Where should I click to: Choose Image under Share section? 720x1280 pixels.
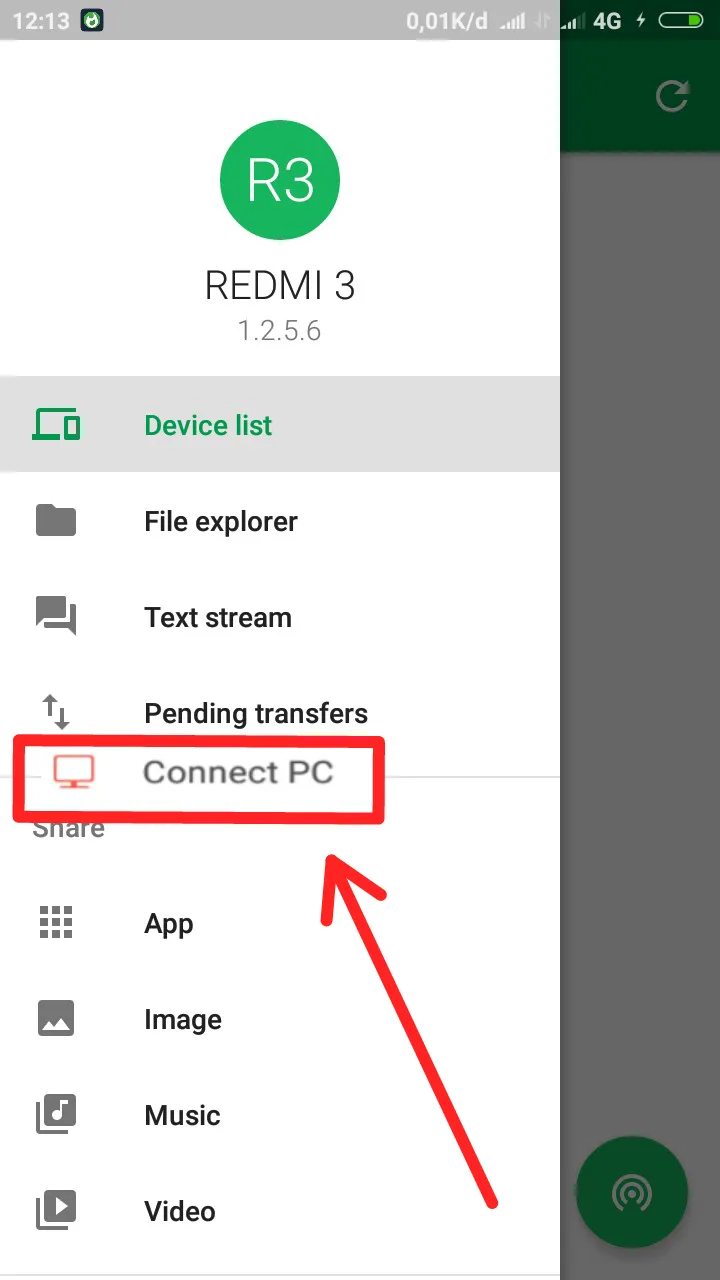coord(280,1019)
